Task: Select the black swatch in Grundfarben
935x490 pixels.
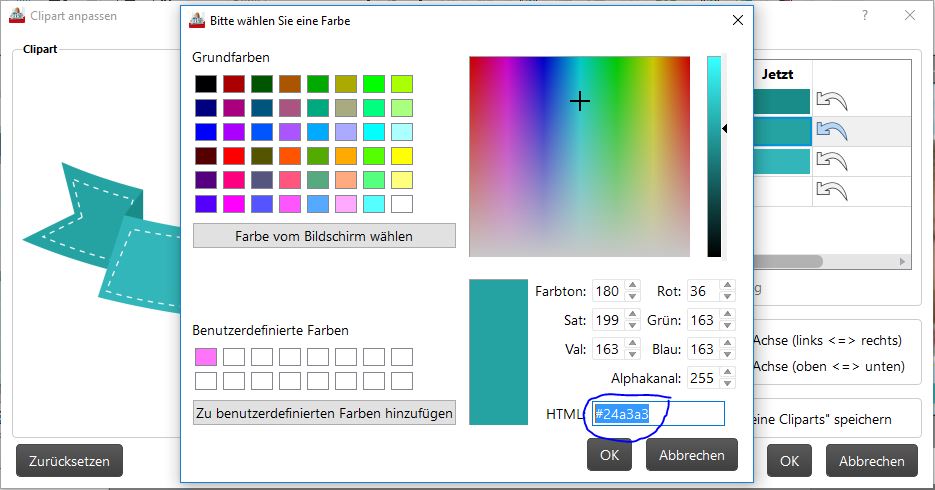Action: pos(206,84)
